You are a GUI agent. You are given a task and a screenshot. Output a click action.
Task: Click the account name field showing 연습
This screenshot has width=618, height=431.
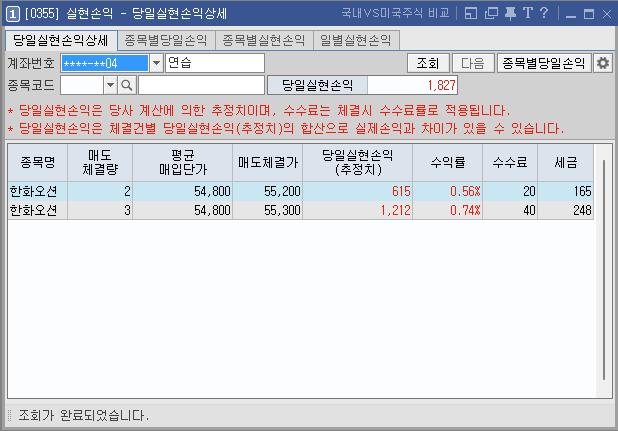tap(214, 63)
